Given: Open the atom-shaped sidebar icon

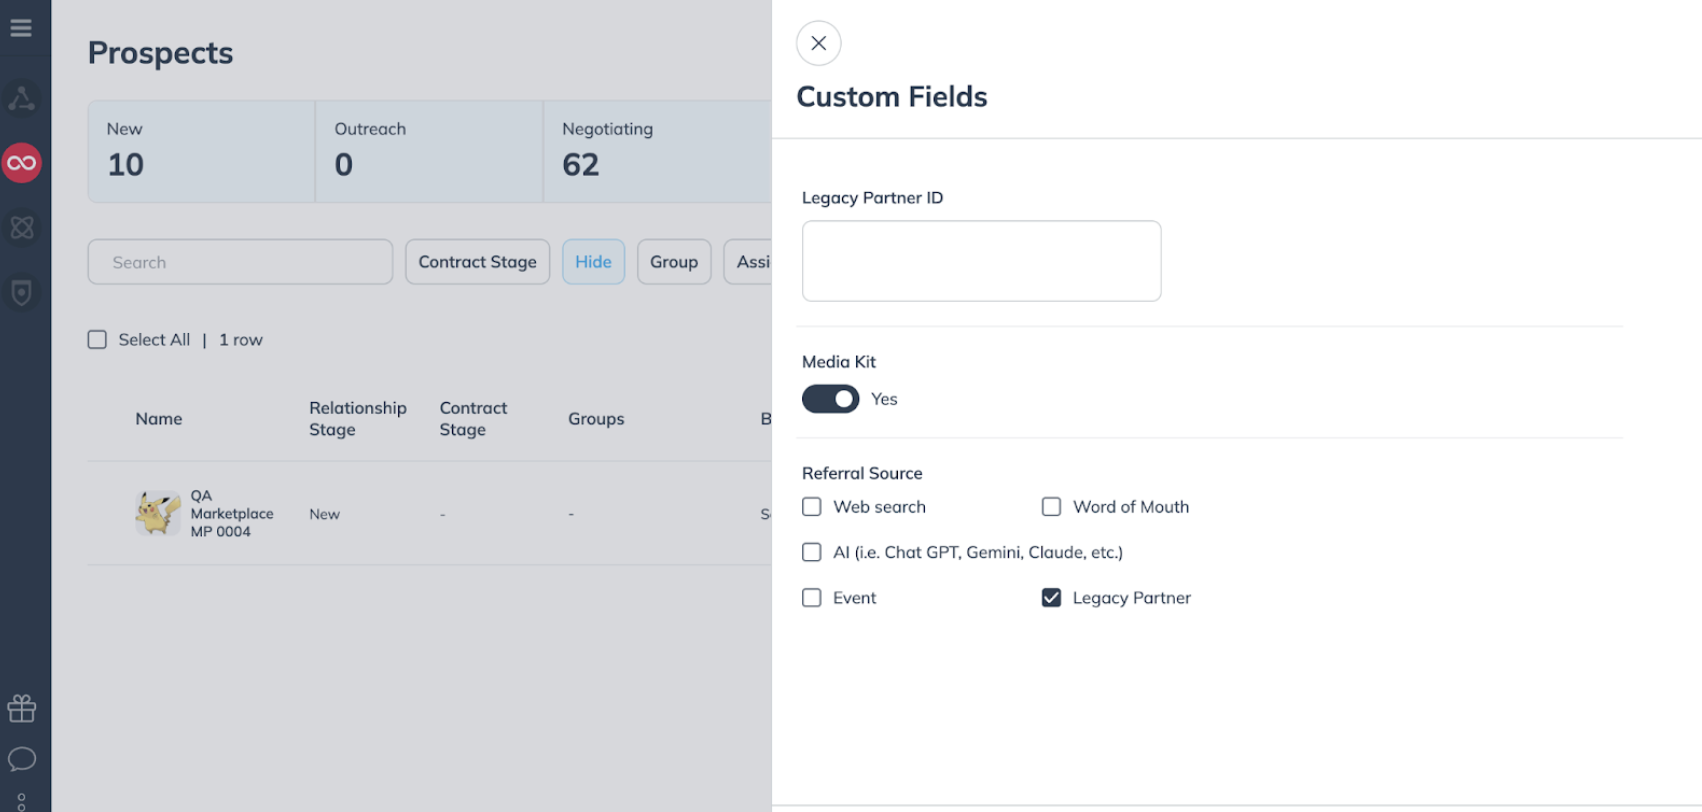Looking at the screenshot, I should click(x=21, y=228).
